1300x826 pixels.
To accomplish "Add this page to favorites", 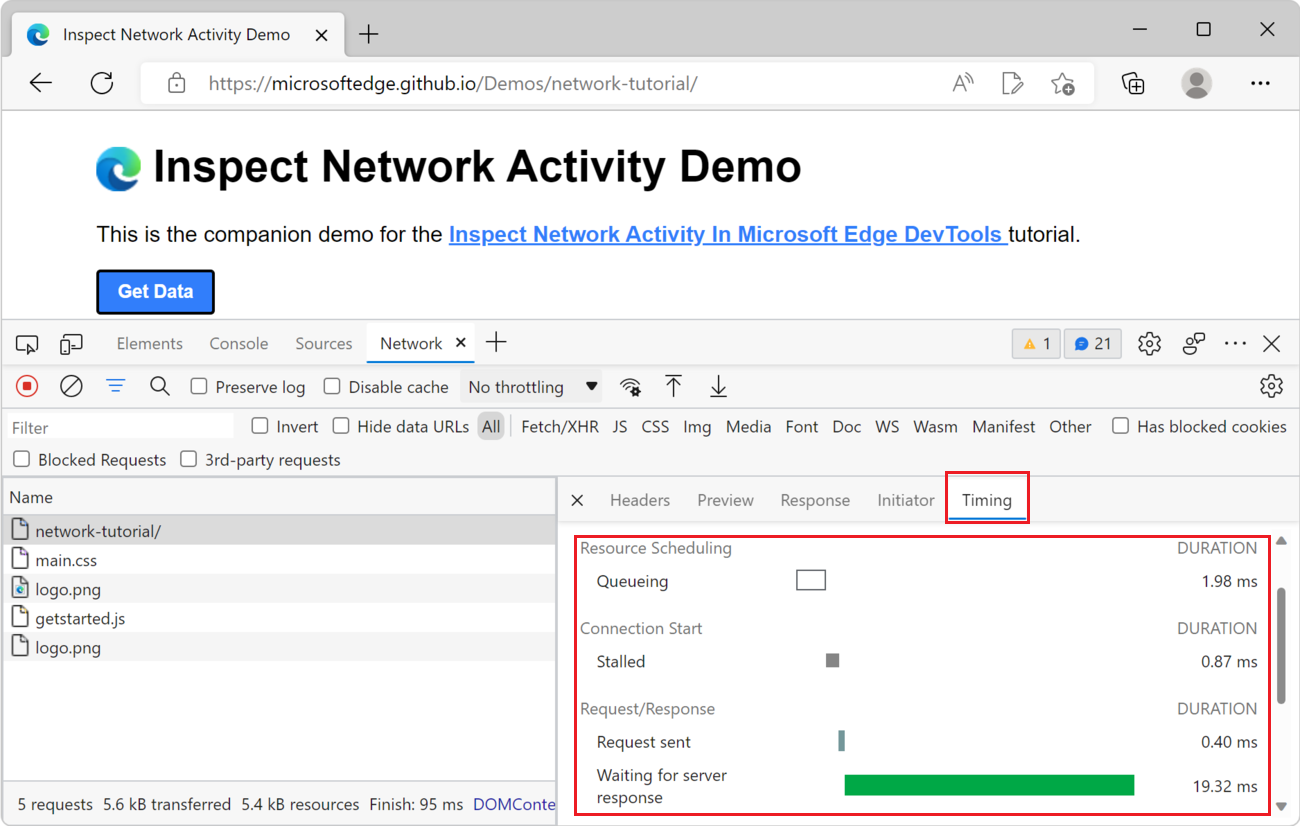I will tap(1063, 84).
